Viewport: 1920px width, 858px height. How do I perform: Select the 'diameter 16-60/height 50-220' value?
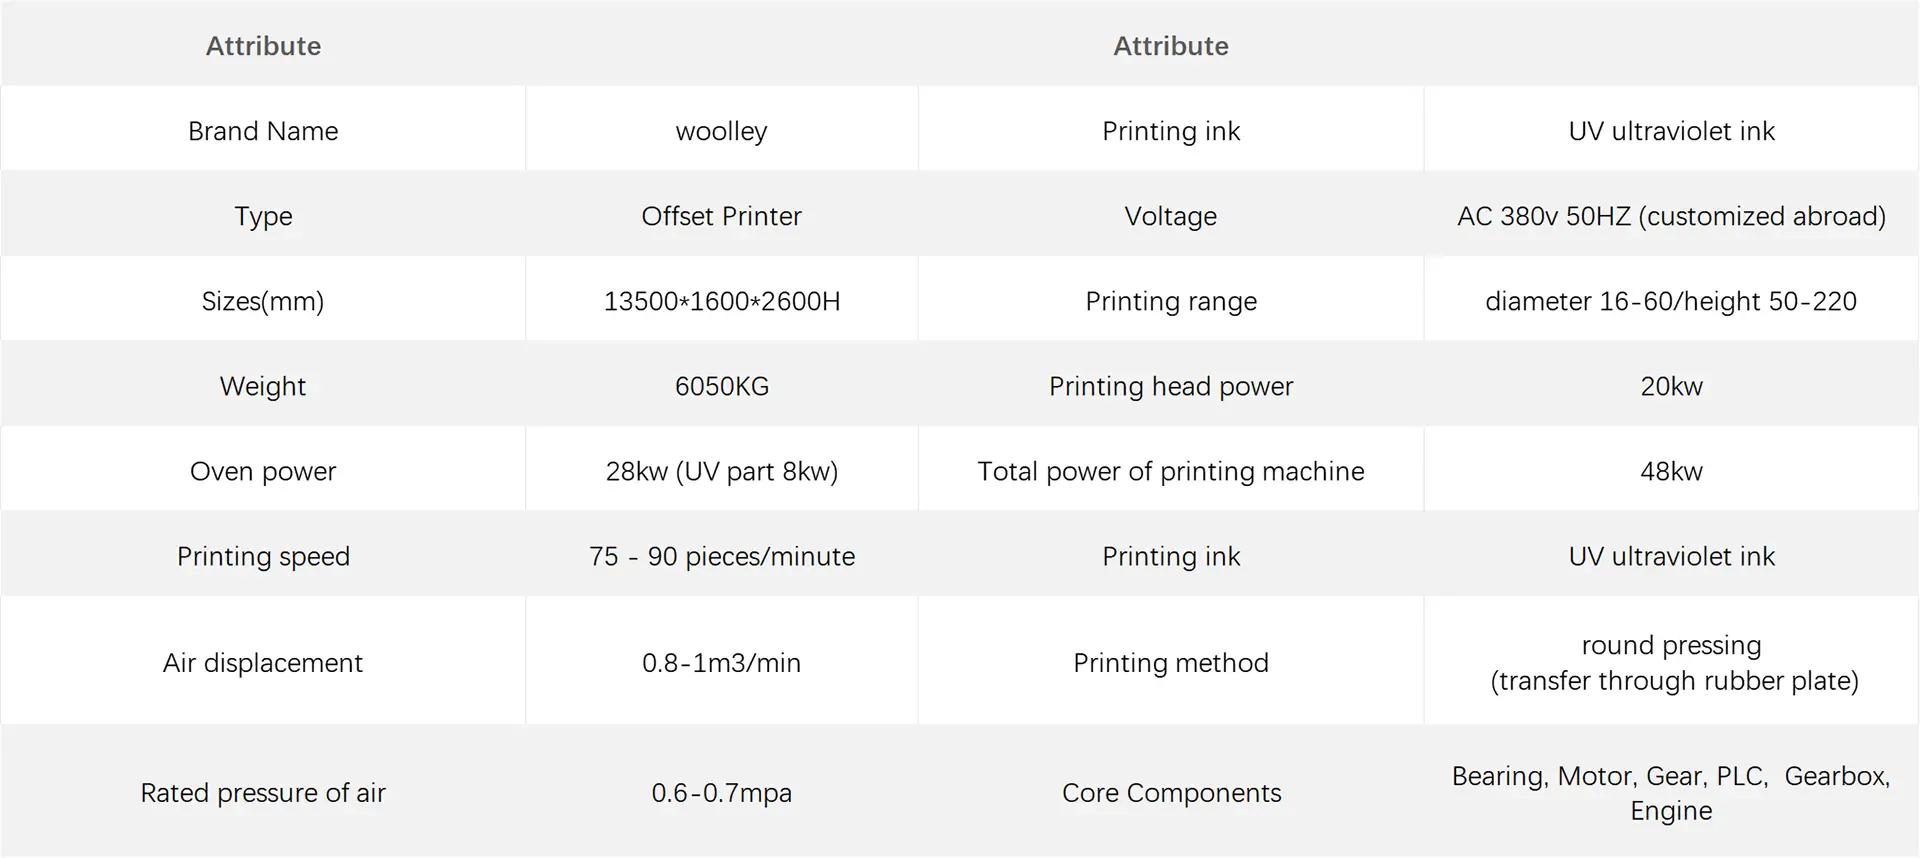coord(1671,301)
